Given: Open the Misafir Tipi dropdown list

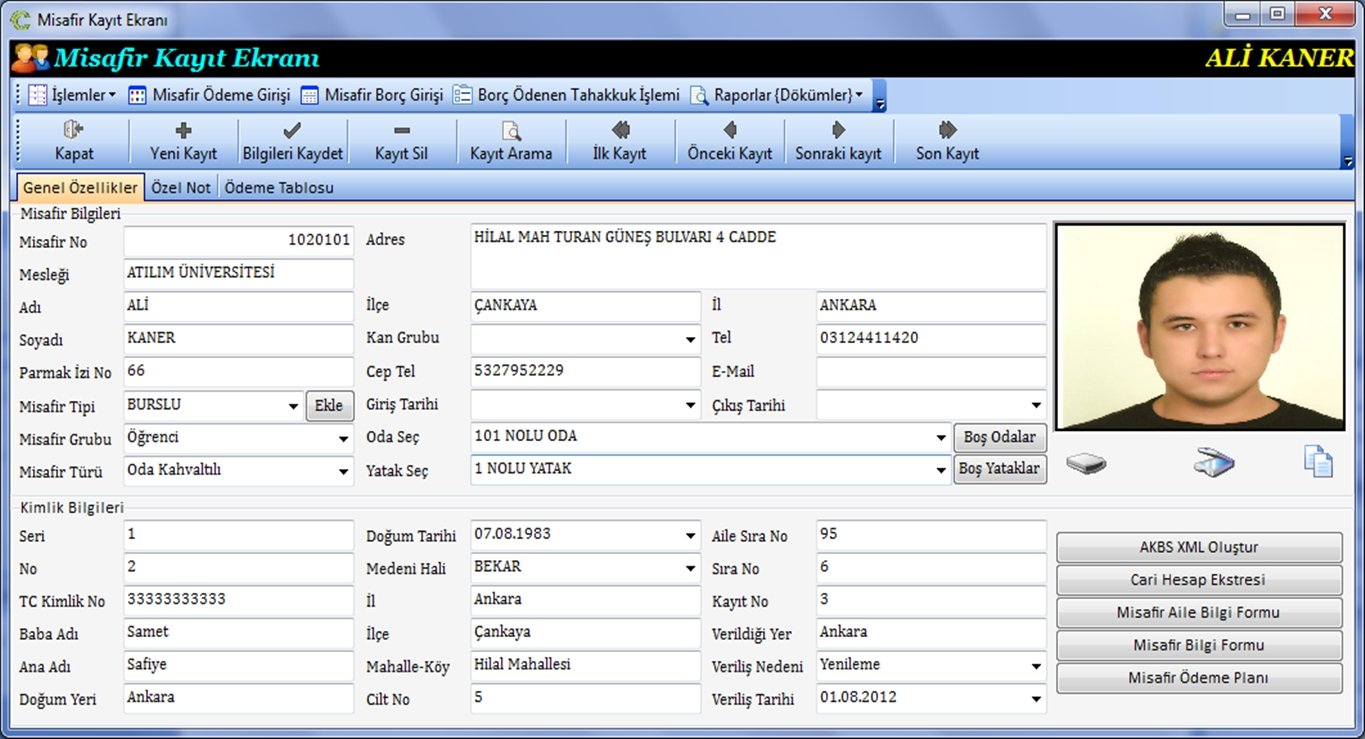Looking at the screenshot, I should (x=293, y=407).
